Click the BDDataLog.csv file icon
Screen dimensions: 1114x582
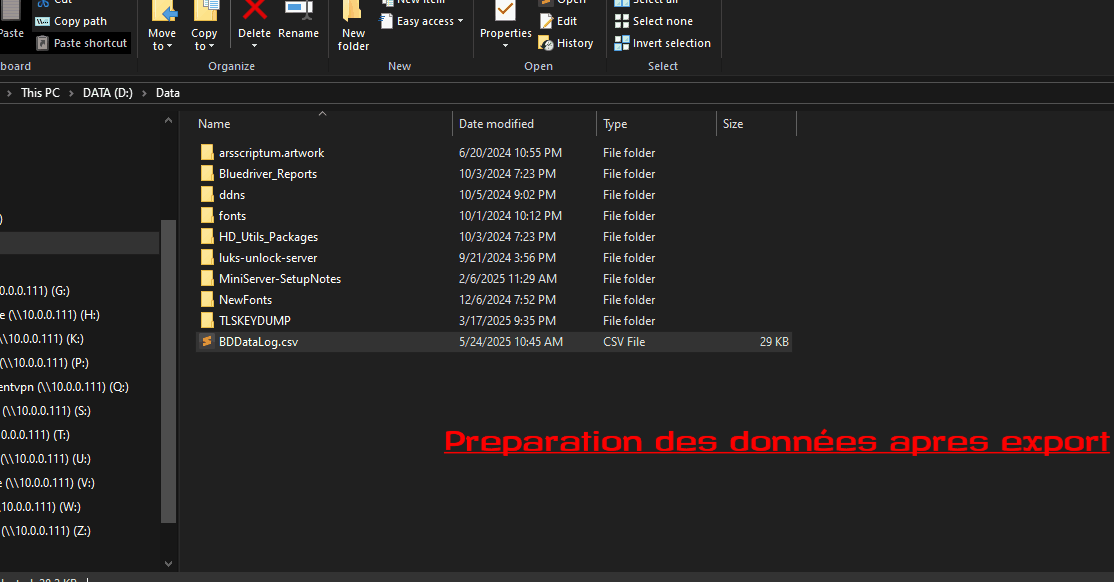click(x=207, y=341)
